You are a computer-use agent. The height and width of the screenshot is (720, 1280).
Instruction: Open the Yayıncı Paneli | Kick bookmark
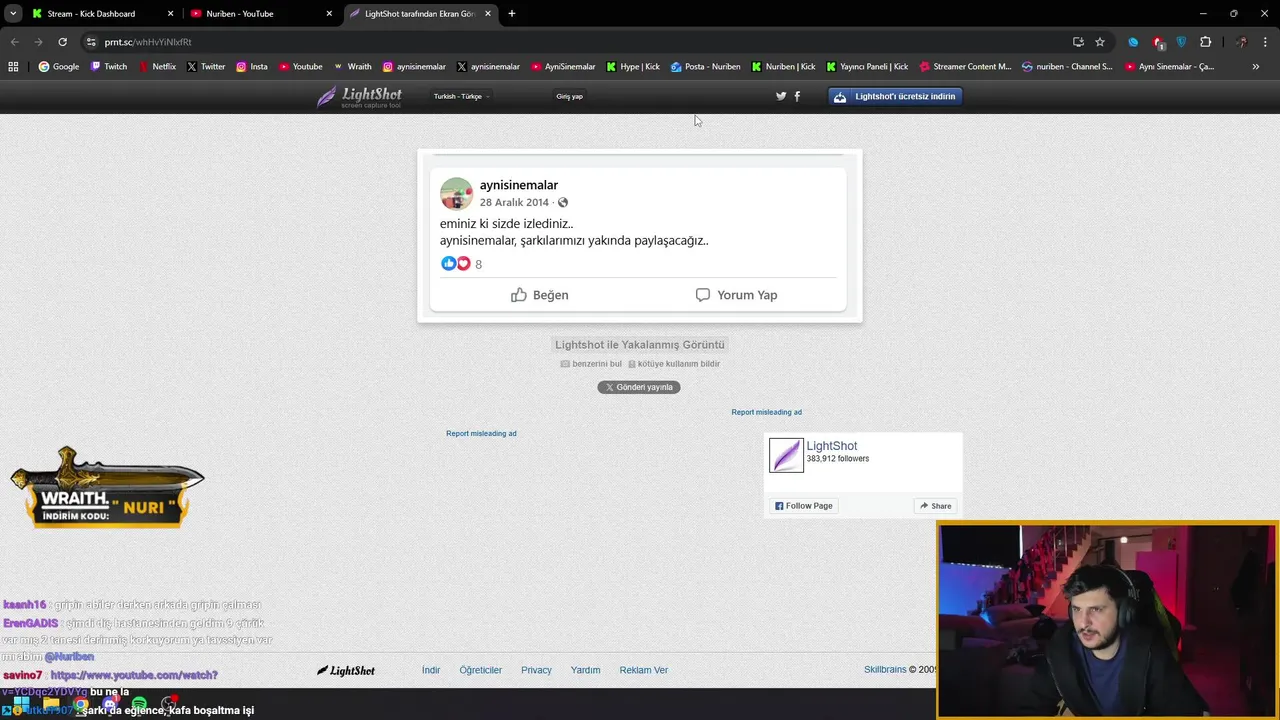867,67
